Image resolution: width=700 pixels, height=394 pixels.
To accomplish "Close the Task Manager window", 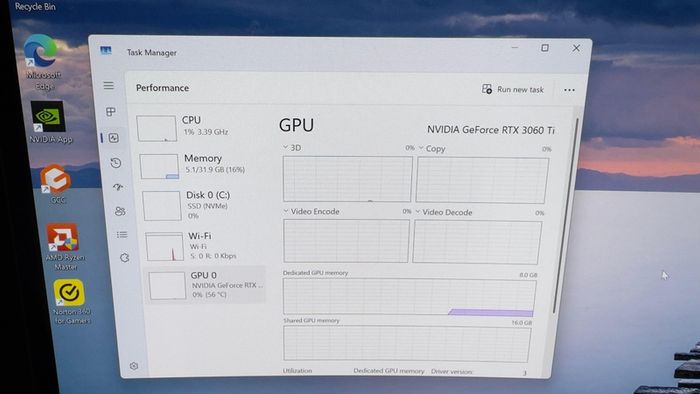I will coord(576,48).
